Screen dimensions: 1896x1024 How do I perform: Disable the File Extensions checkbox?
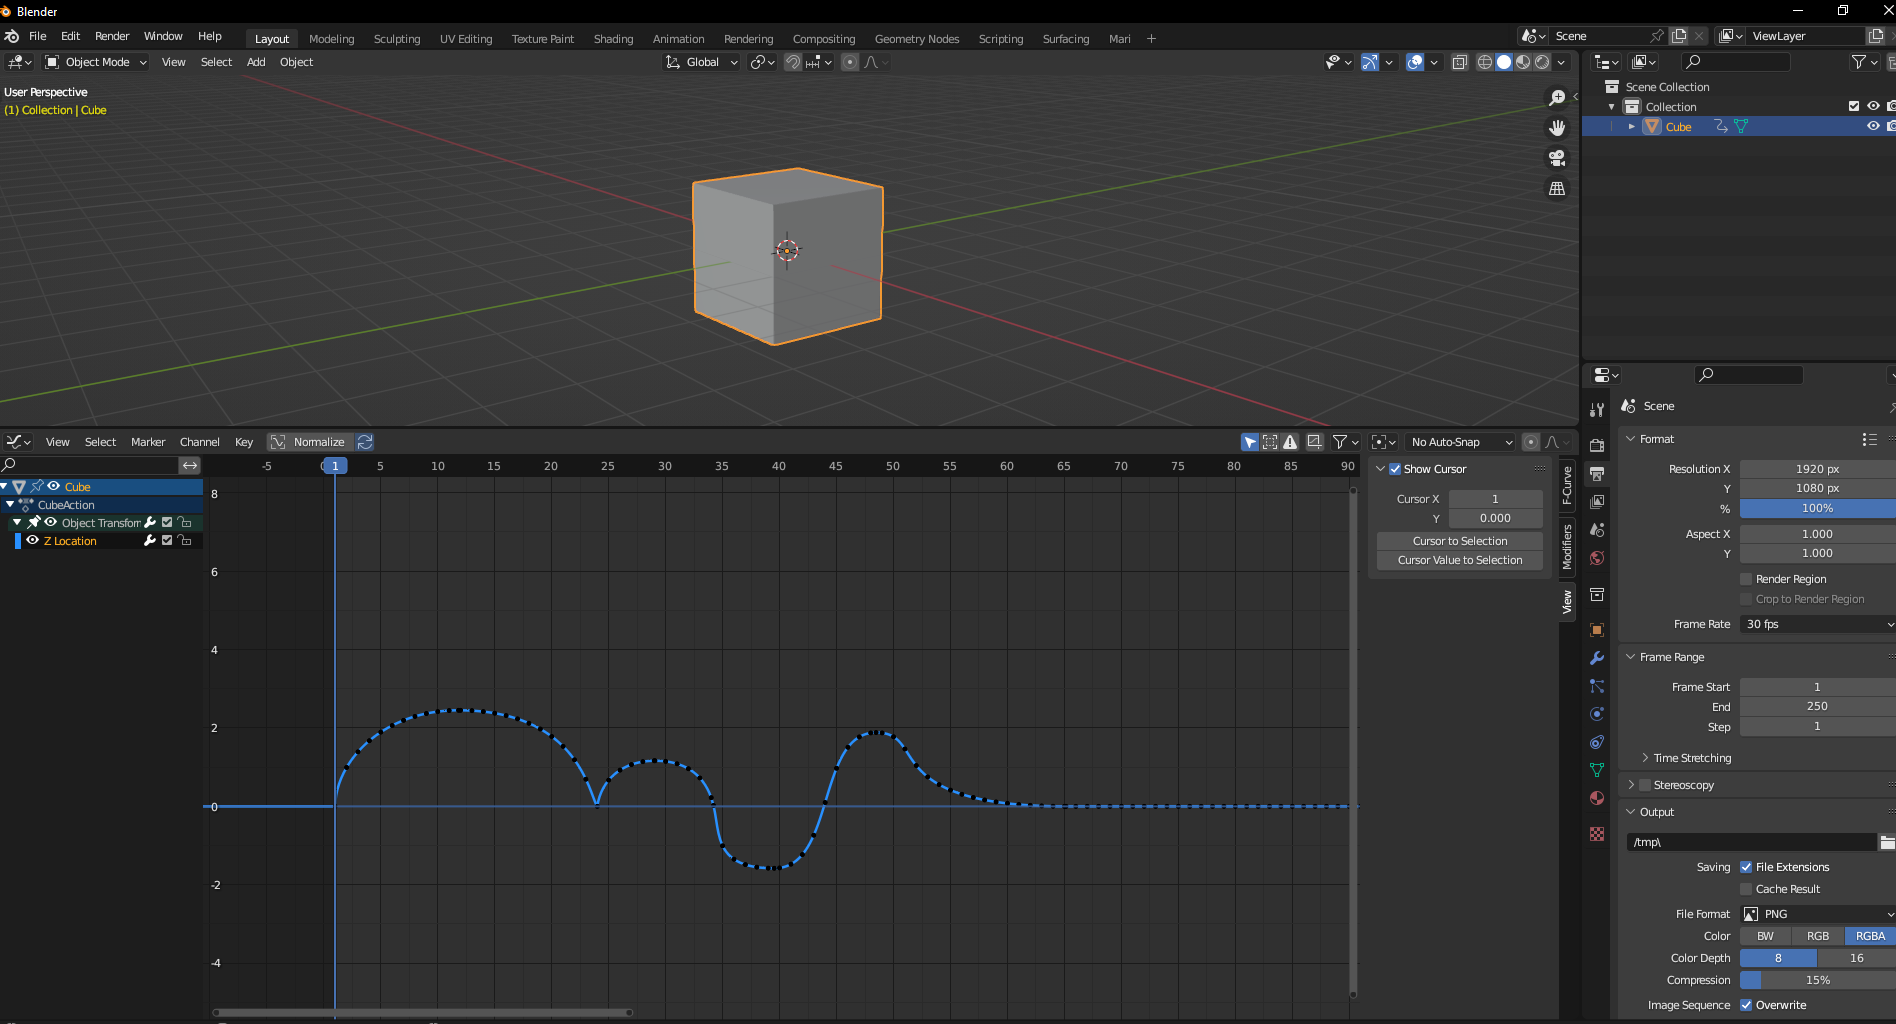tap(1746, 867)
